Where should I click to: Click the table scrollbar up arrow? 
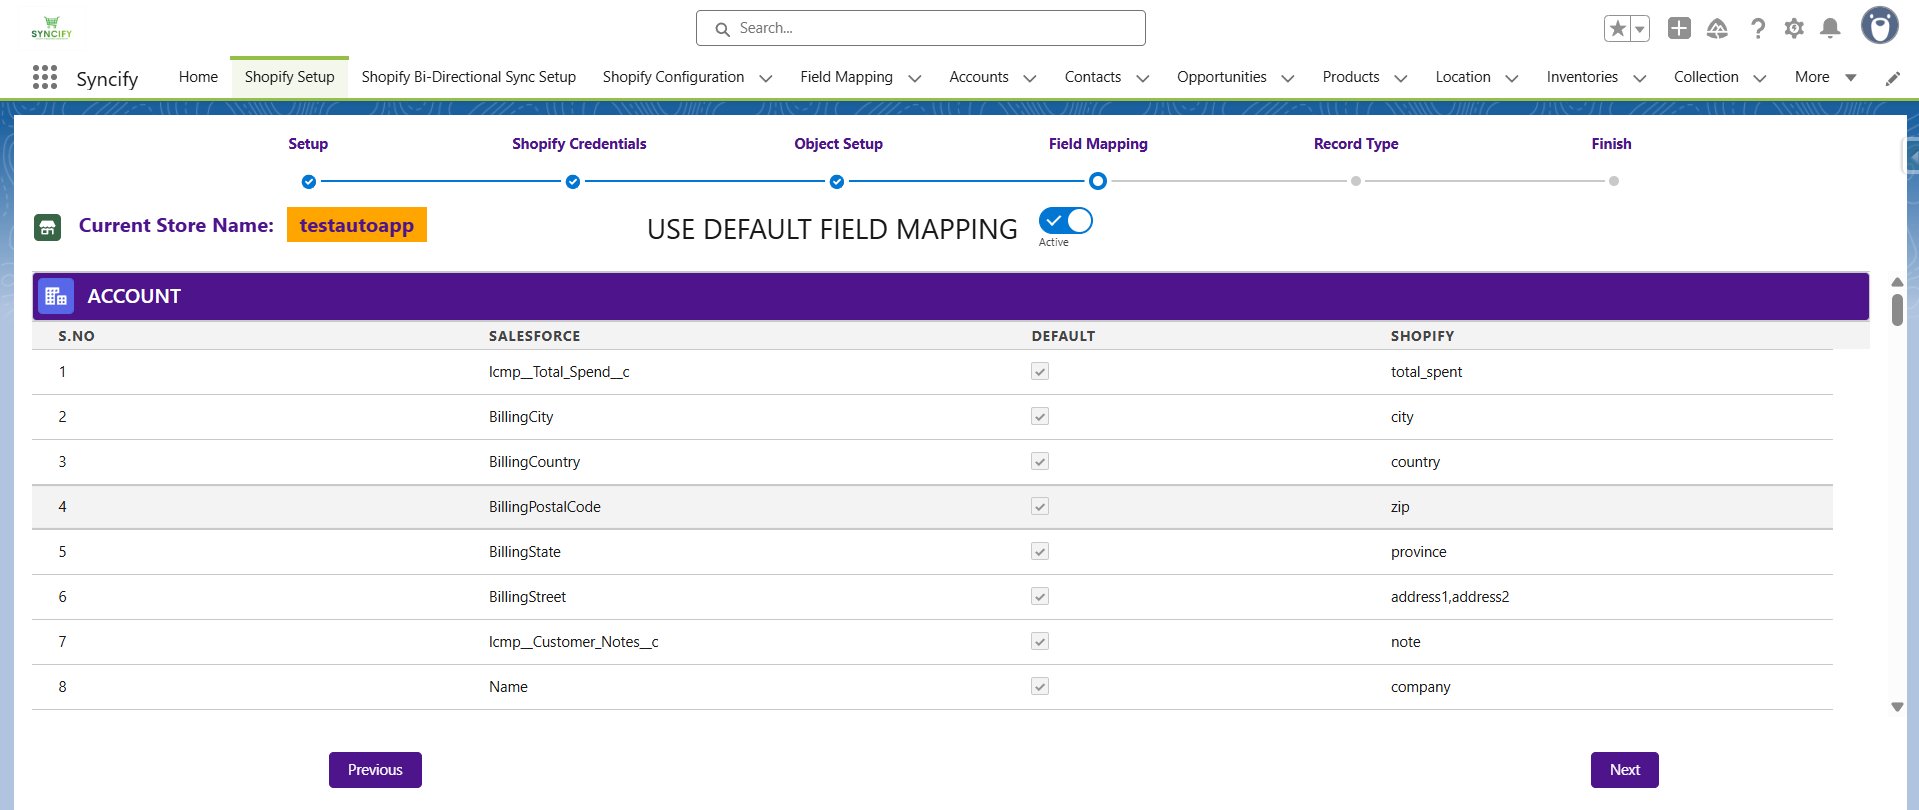click(1897, 282)
